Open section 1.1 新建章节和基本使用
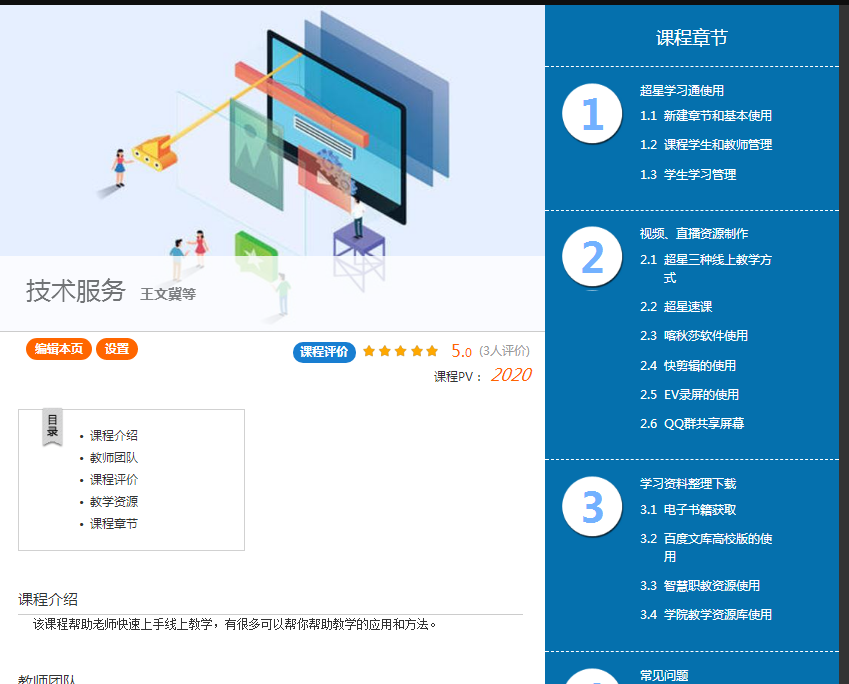This screenshot has width=849, height=684. coord(706,115)
